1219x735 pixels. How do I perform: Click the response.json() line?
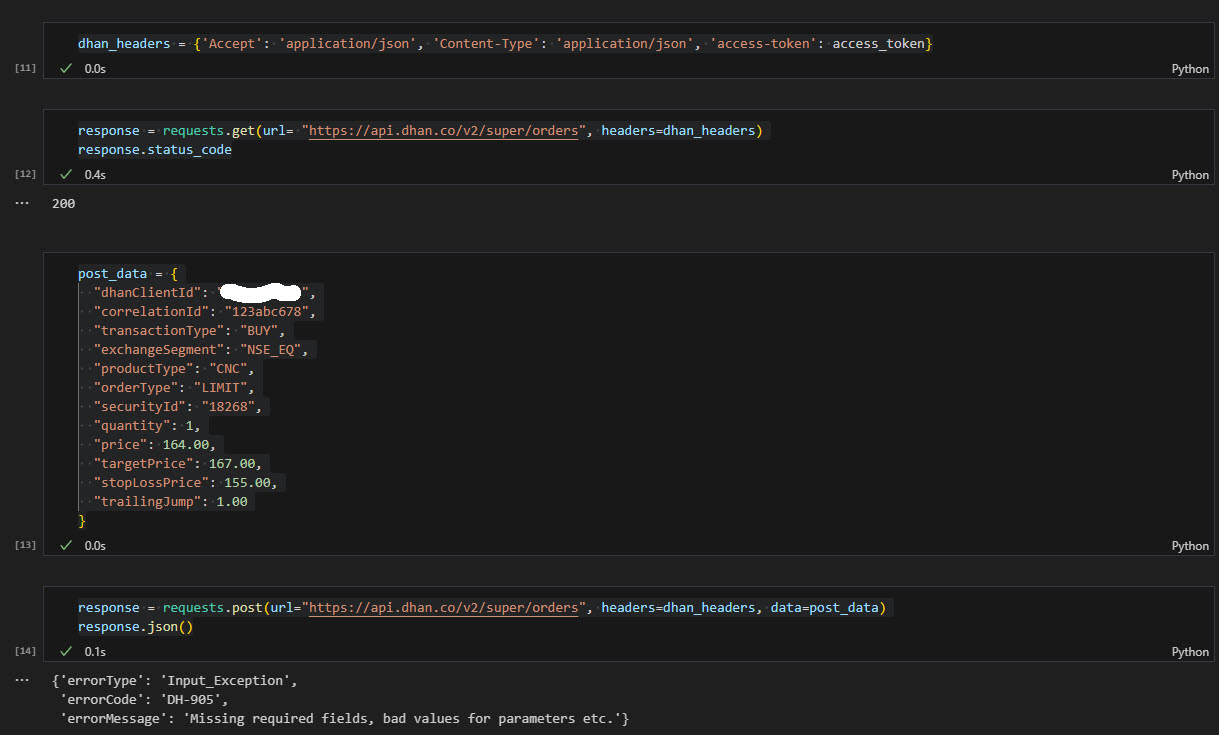(136, 627)
